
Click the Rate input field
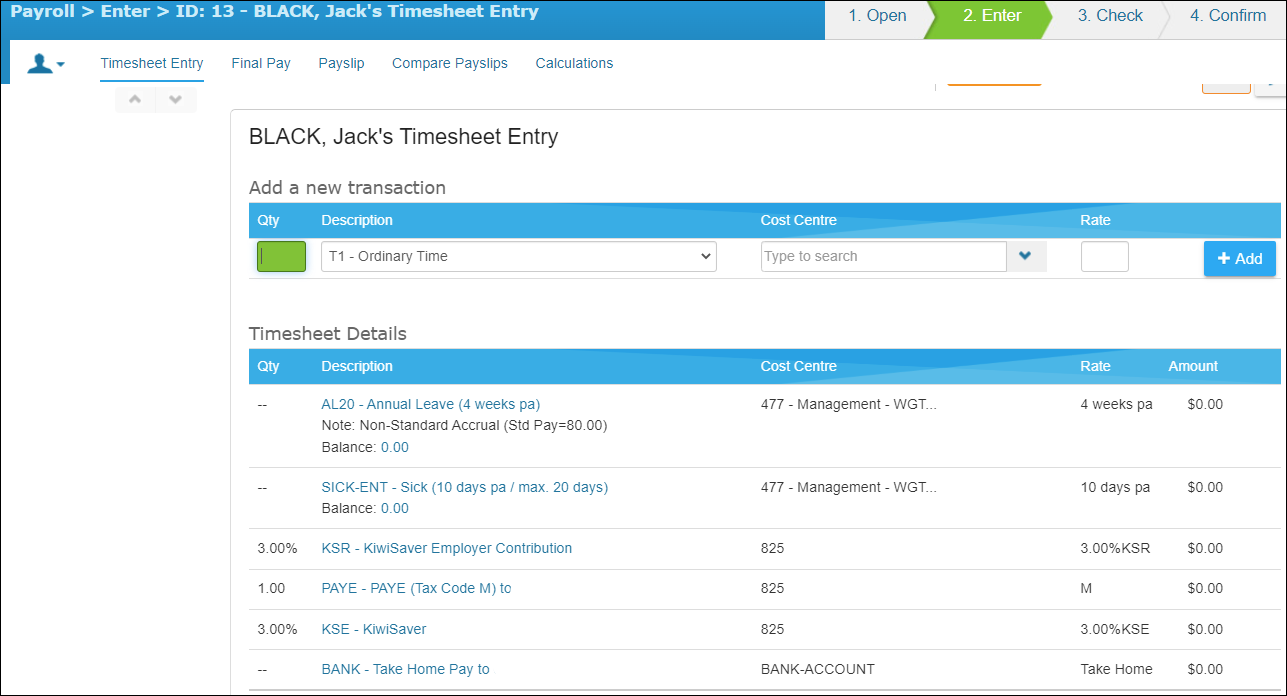click(x=1104, y=257)
